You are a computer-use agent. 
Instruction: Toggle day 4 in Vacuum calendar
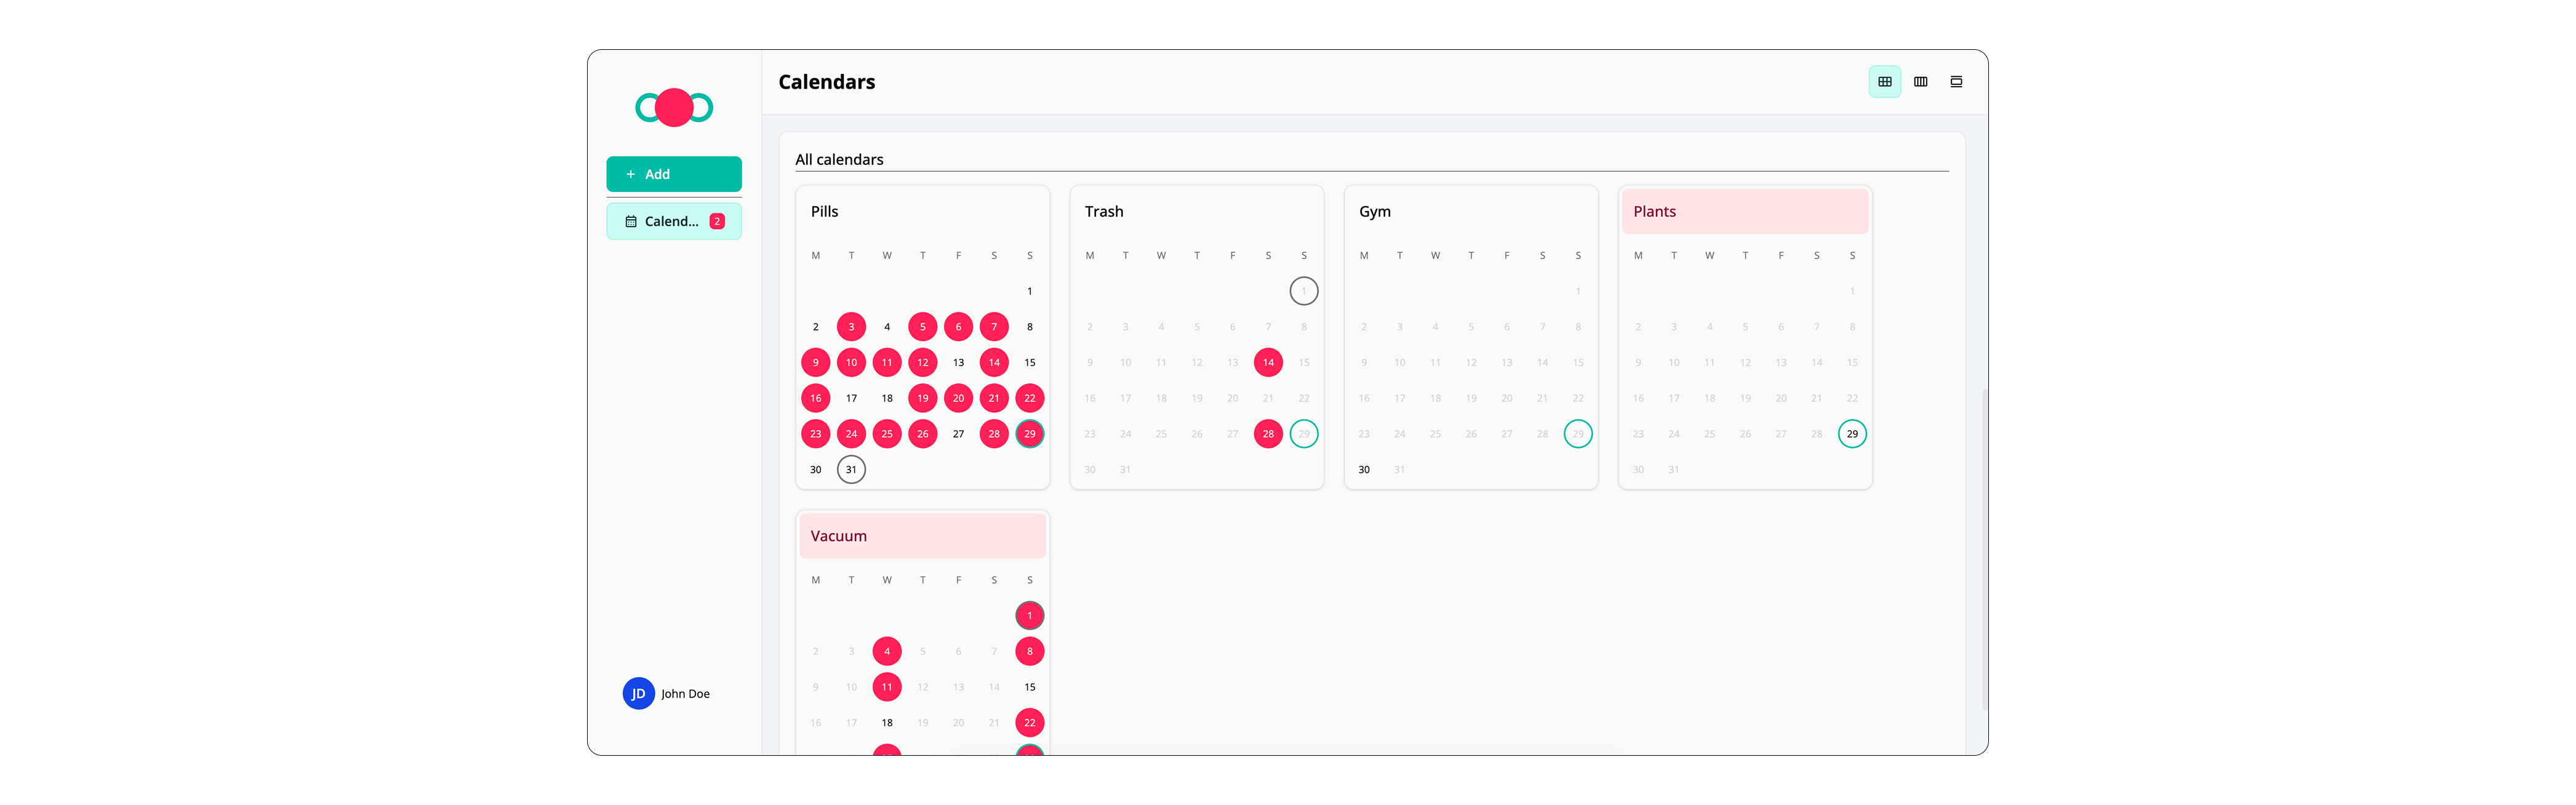coord(886,651)
